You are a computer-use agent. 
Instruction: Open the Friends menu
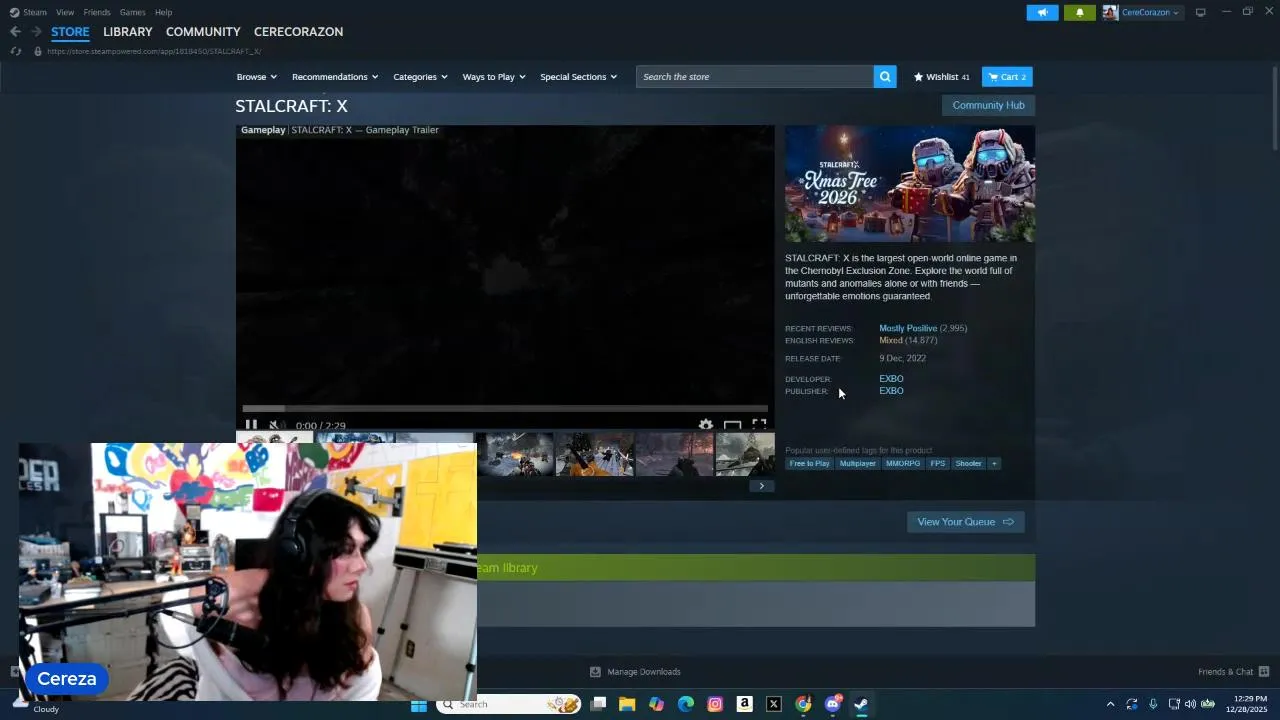97,12
